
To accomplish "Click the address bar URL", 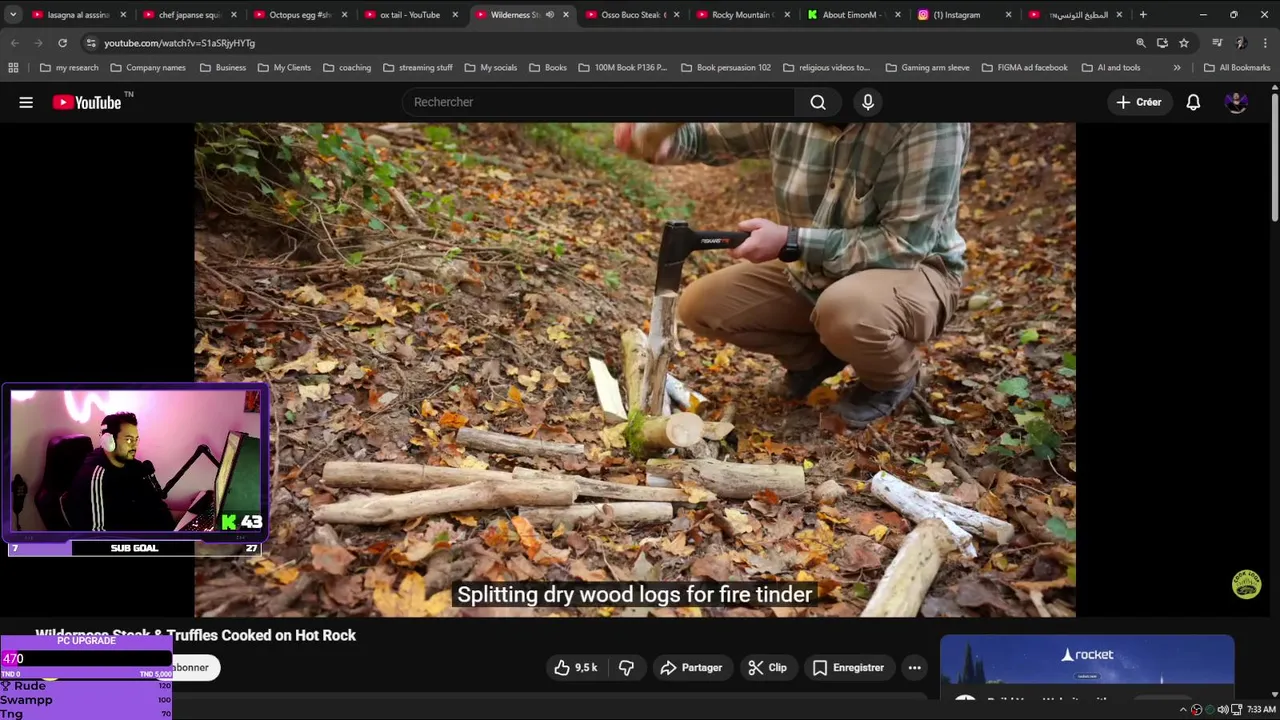I will click(180, 43).
